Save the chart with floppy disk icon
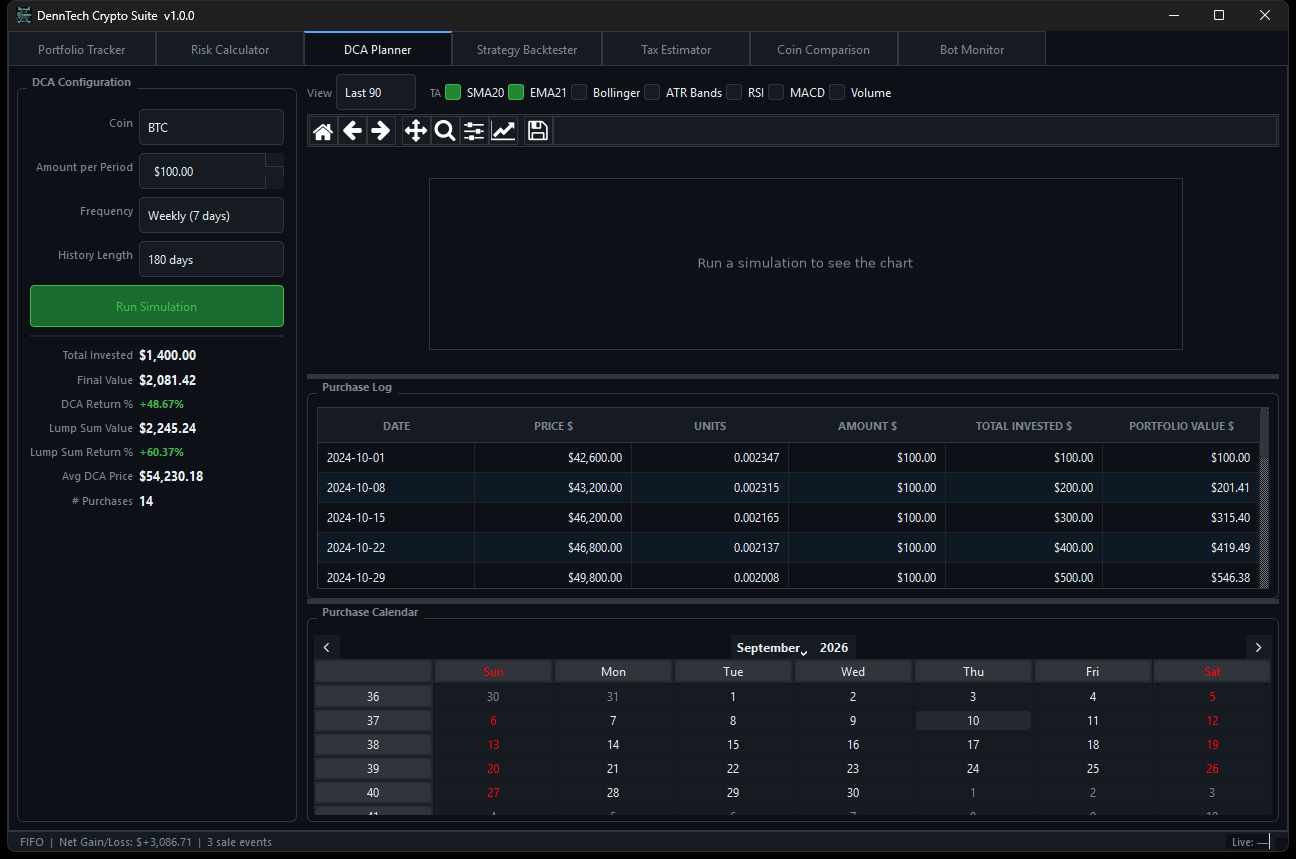Image resolution: width=1296 pixels, height=859 pixels. [538, 131]
